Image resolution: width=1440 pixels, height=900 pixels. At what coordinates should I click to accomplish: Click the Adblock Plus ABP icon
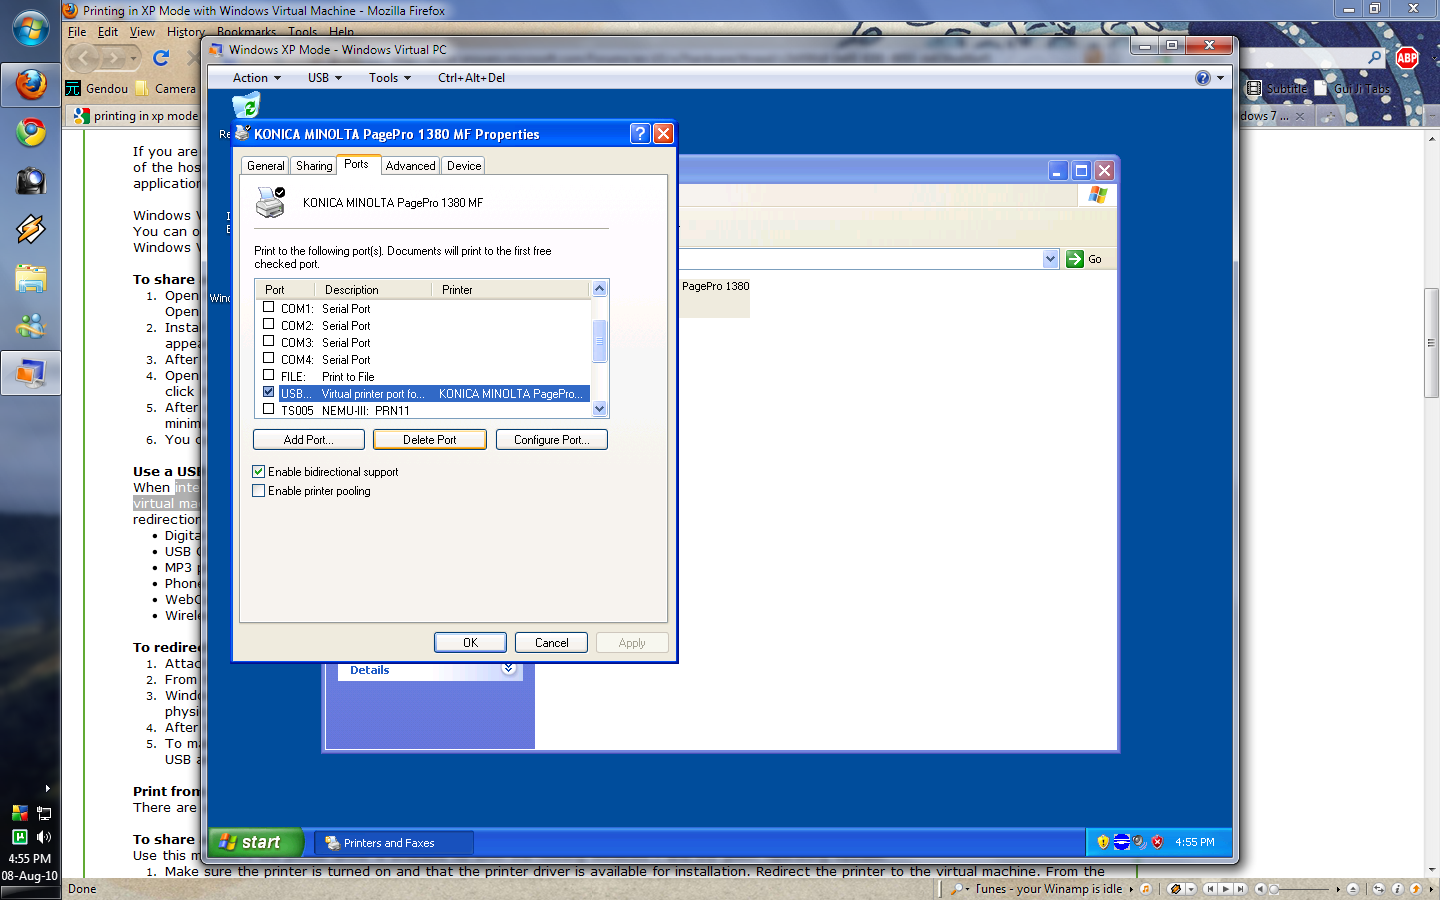[1407, 58]
